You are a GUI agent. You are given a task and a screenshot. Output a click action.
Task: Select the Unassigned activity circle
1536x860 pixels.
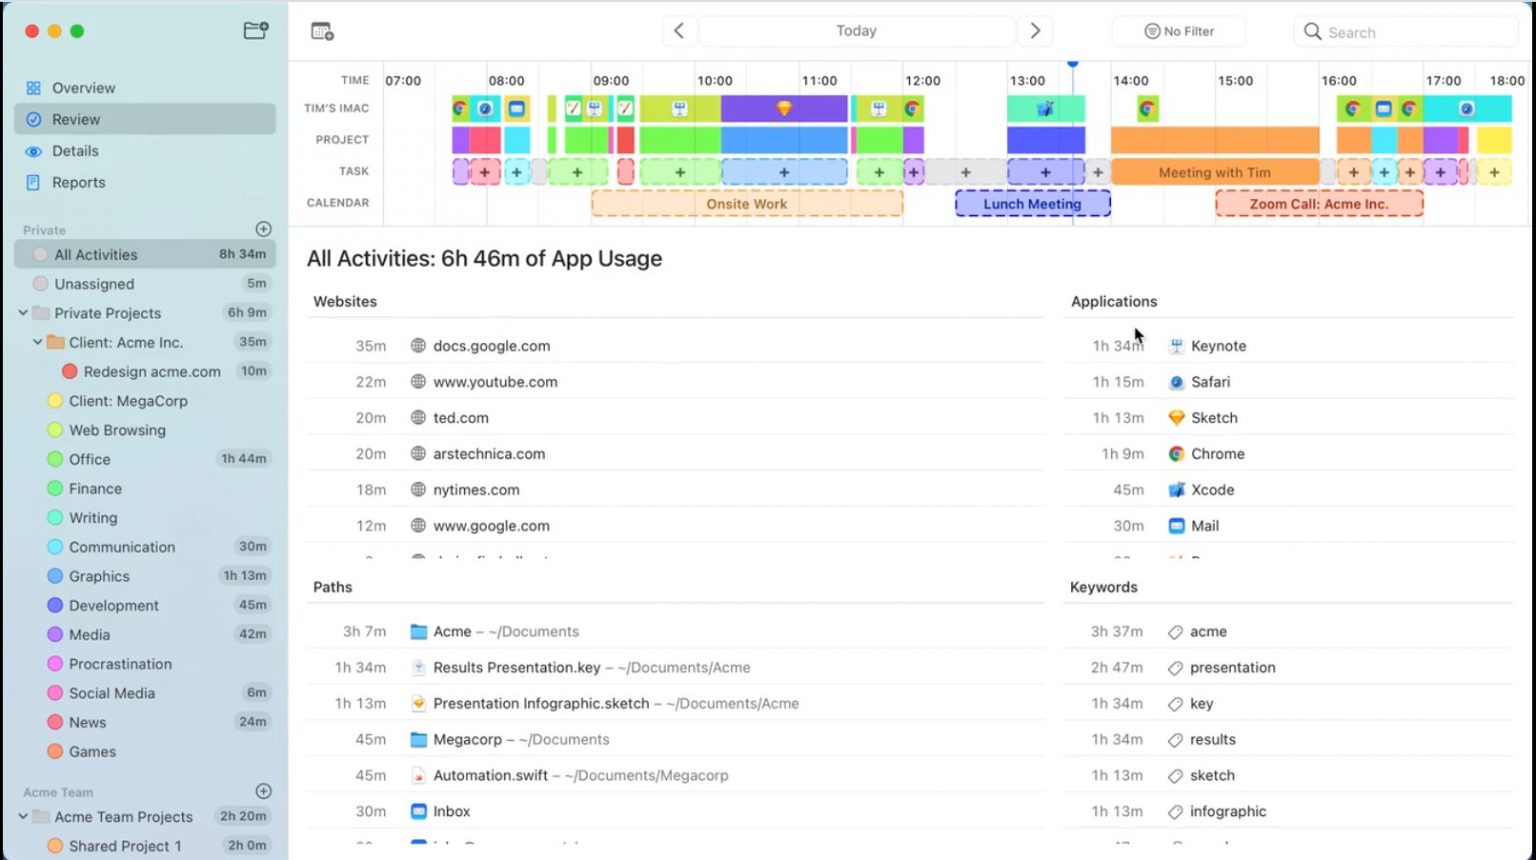pyautogui.click(x=40, y=283)
